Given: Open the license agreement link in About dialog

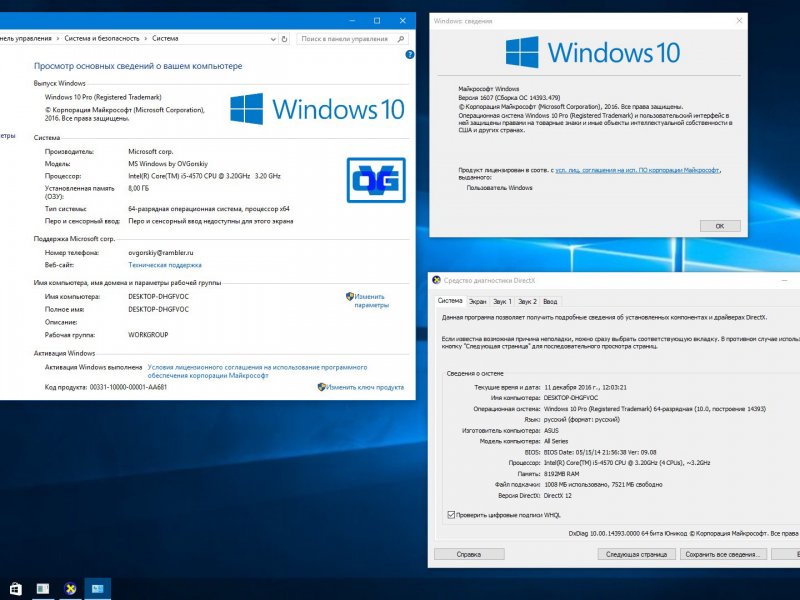Looking at the screenshot, I should [x=637, y=170].
